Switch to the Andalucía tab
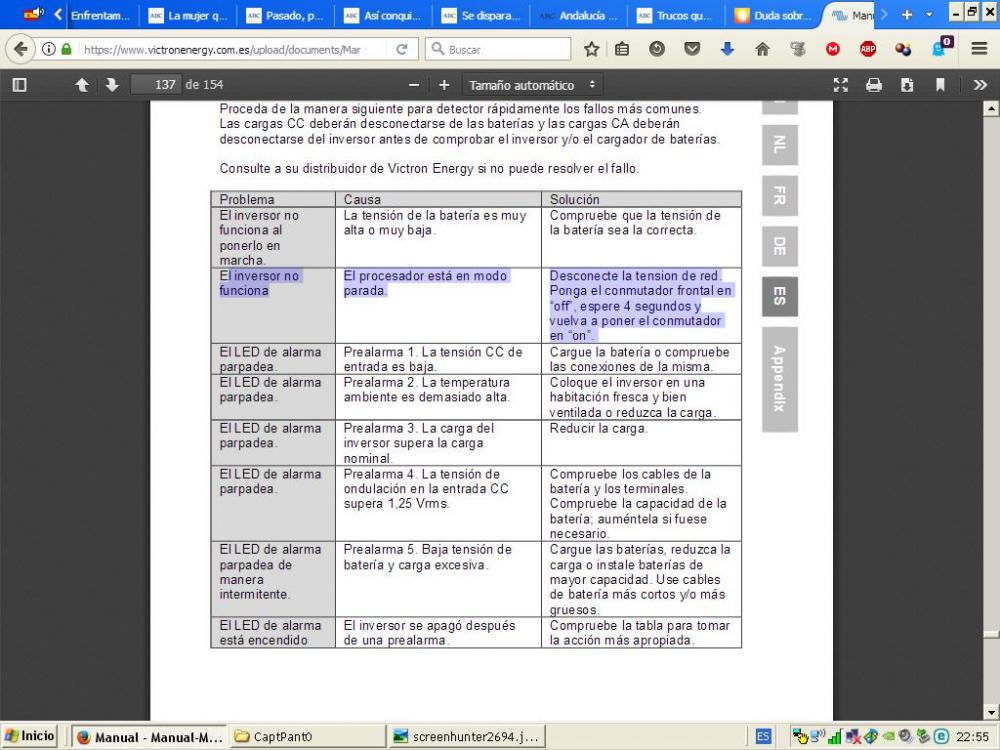1000x750 pixels. [x=579, y=15]
